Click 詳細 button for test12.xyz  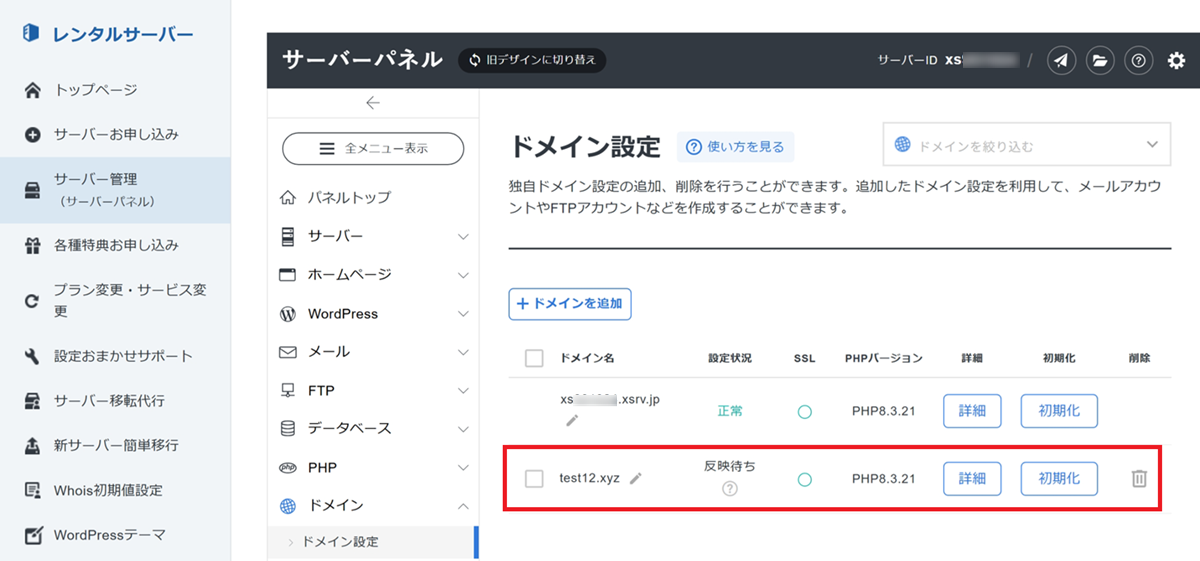pos(972,479)
